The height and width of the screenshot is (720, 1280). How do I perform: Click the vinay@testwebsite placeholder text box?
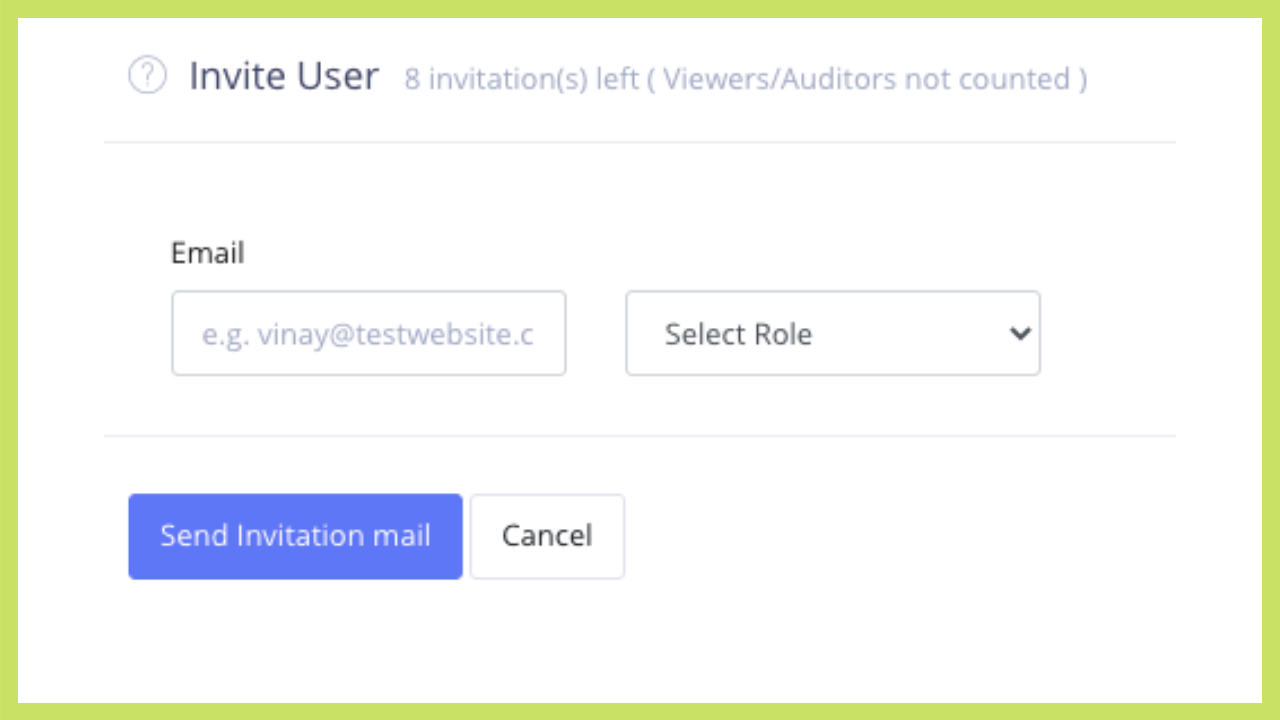click(368, 333)
